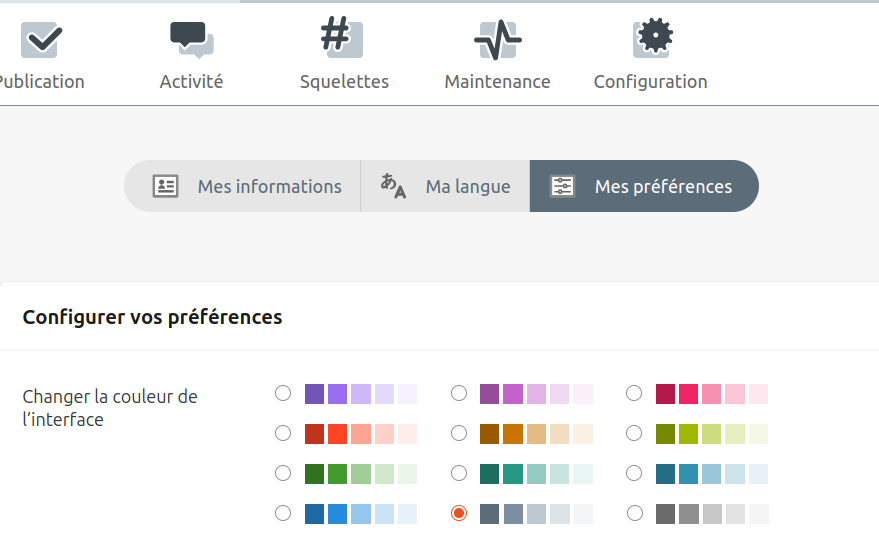Choose the olive green theme radio button
Viewport: 879px width, 544px height.
pos(634,433)
